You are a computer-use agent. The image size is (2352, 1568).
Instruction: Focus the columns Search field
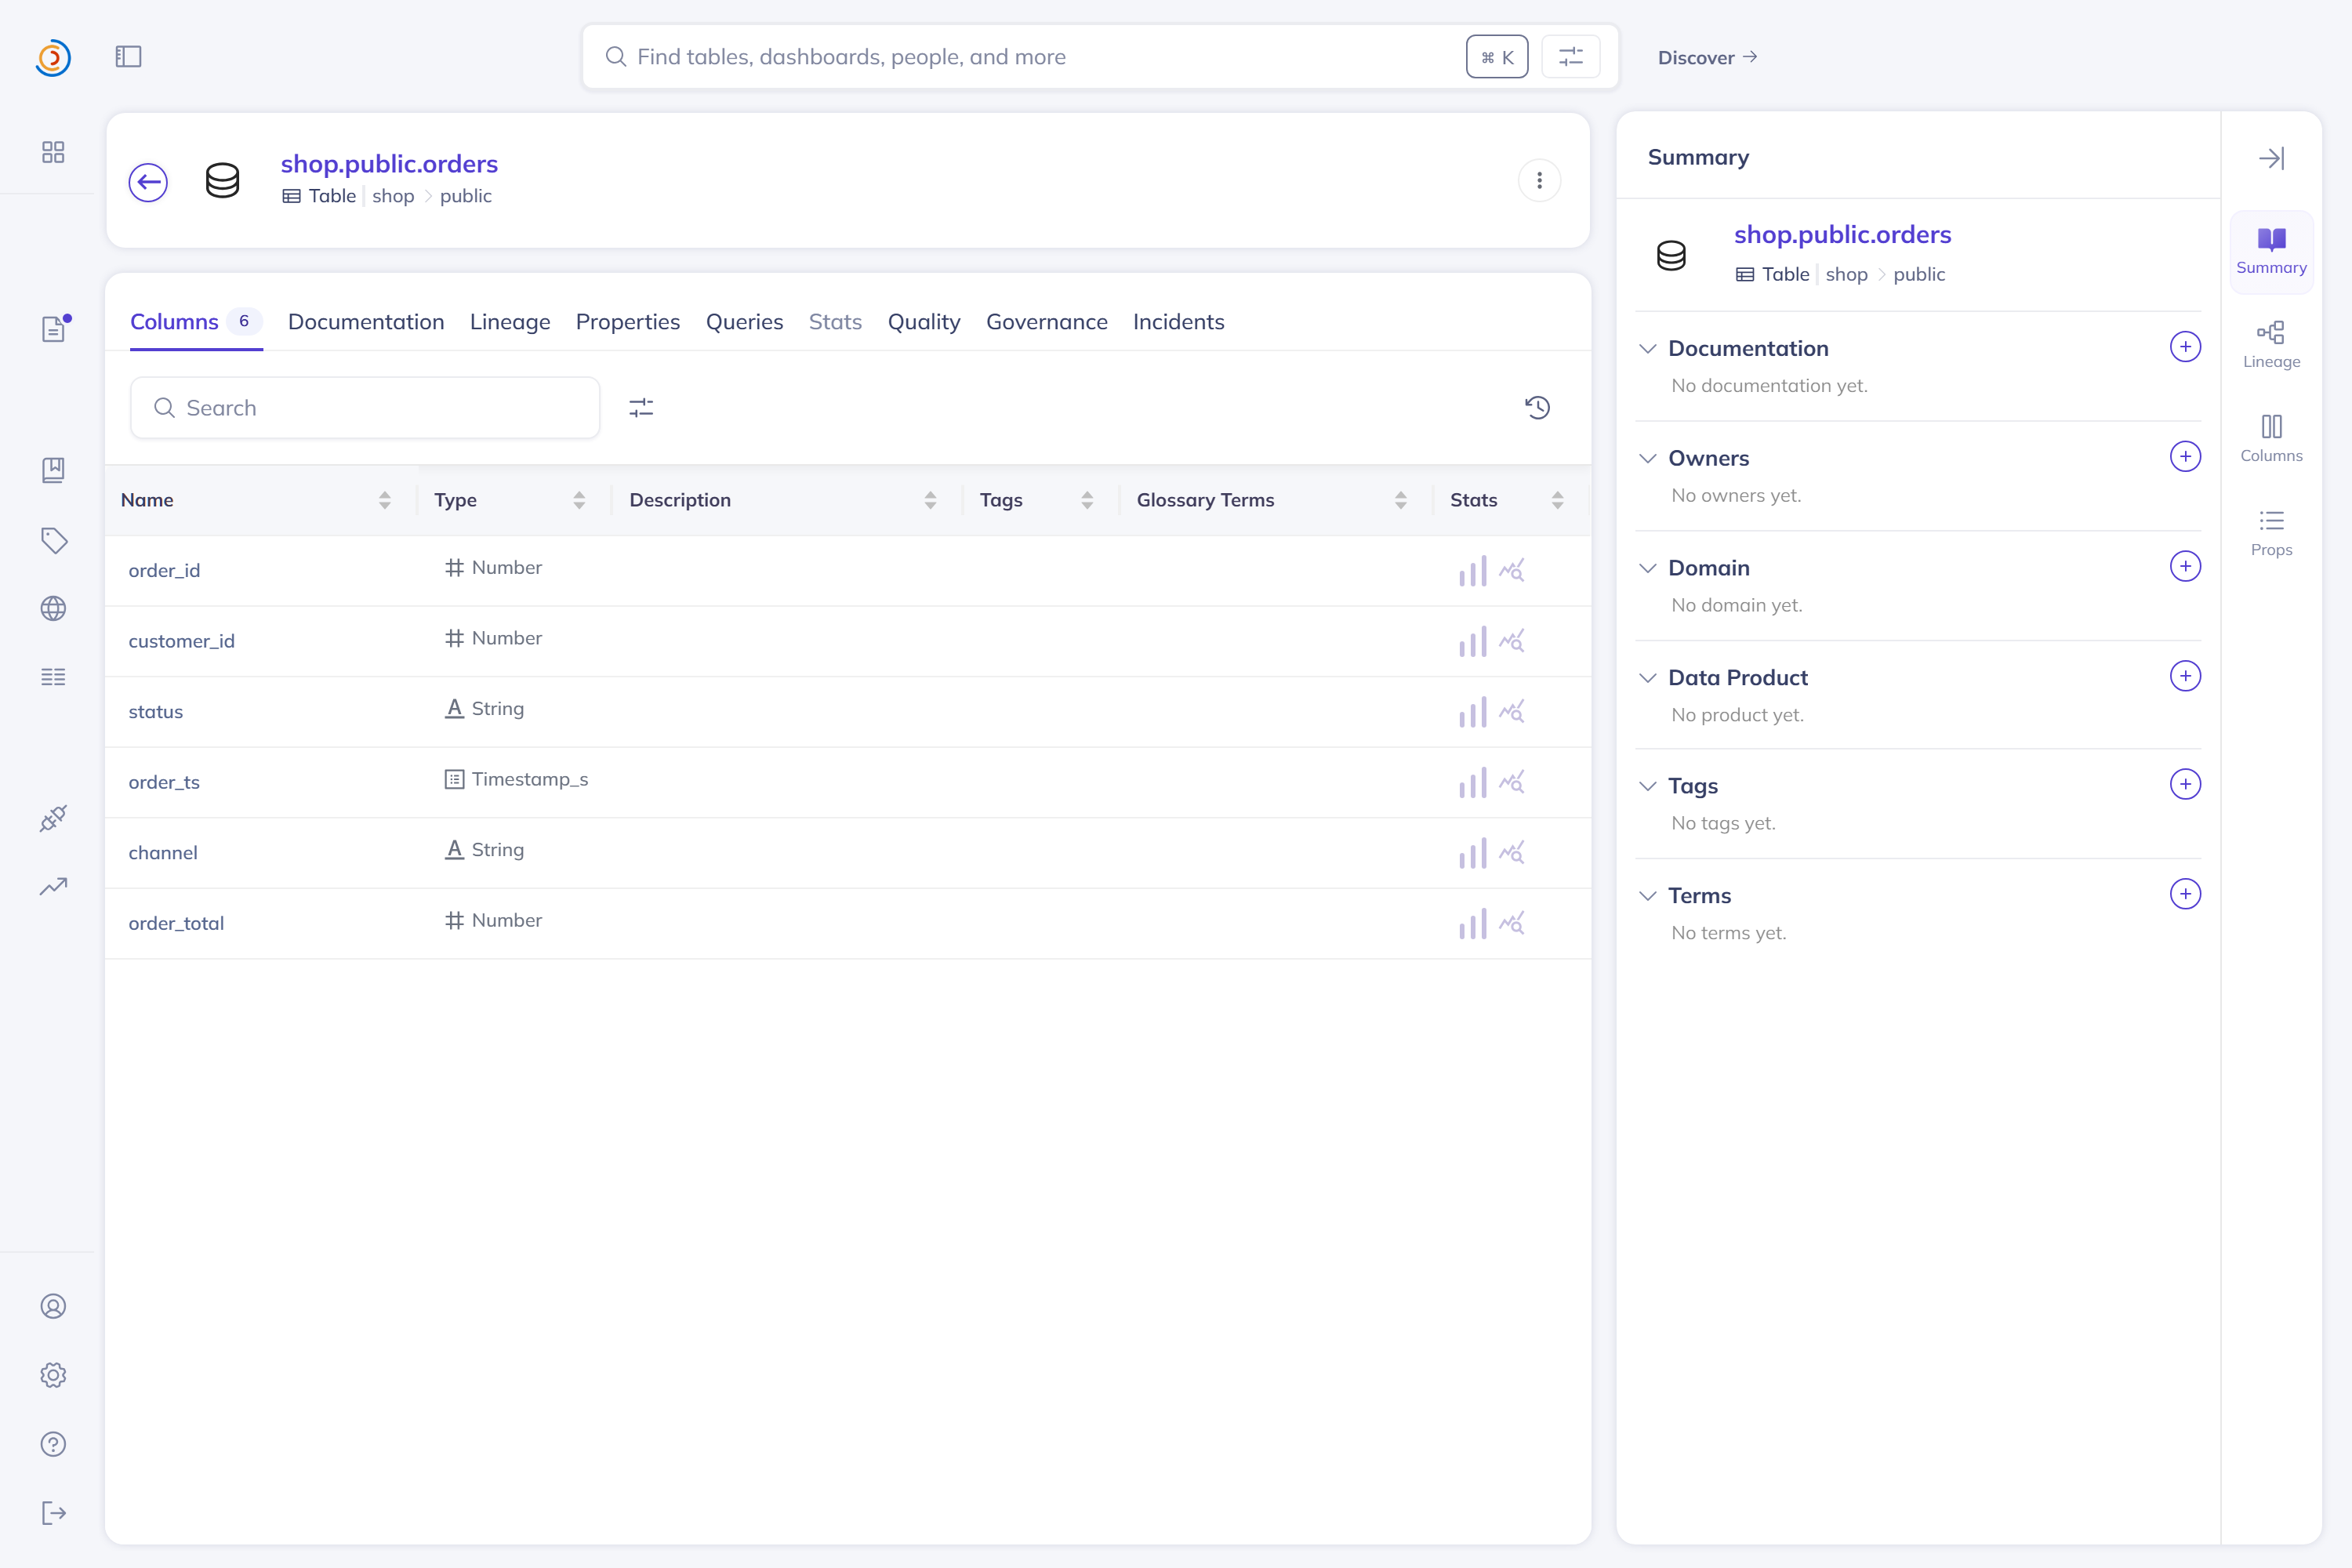(365, 408)
